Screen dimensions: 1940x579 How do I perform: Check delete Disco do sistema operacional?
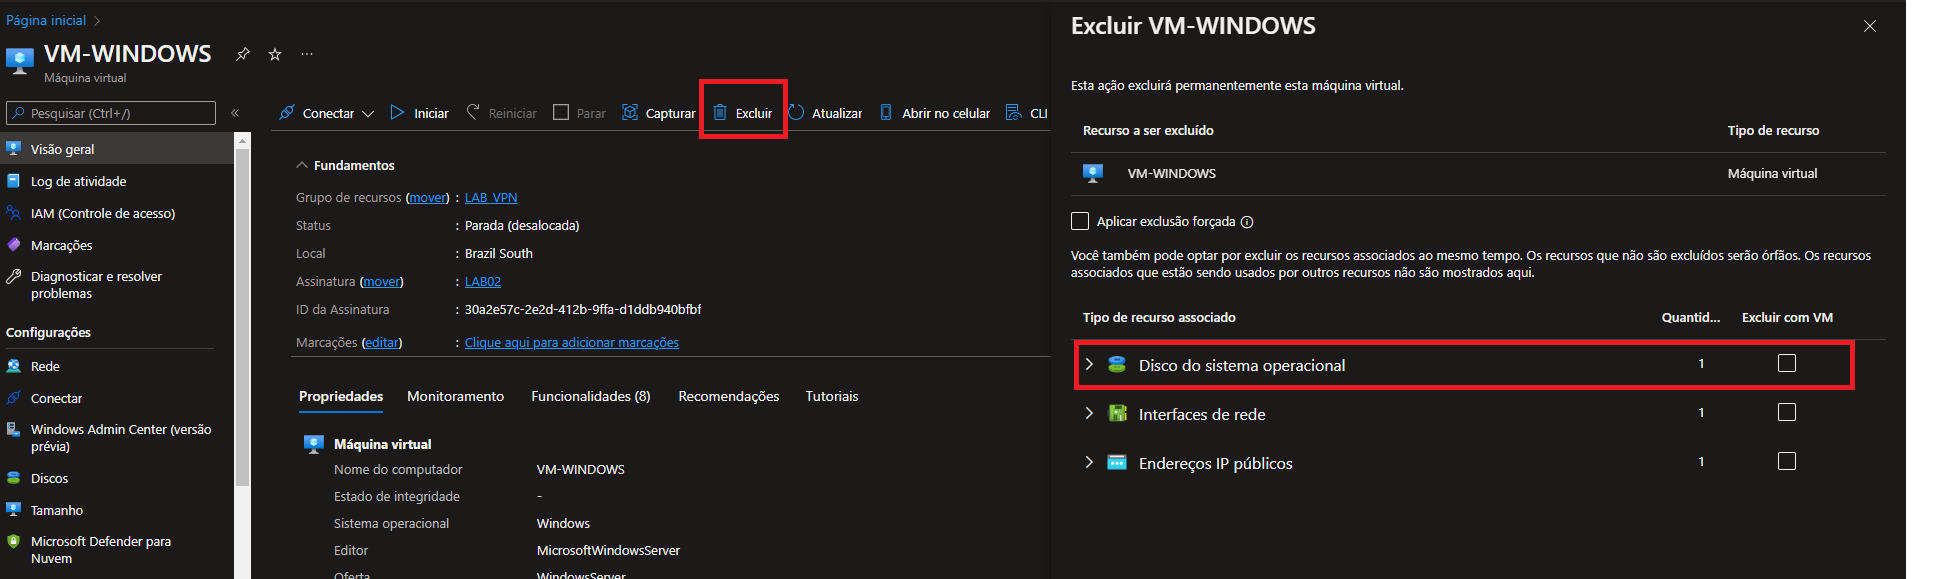click(1787, 363)
